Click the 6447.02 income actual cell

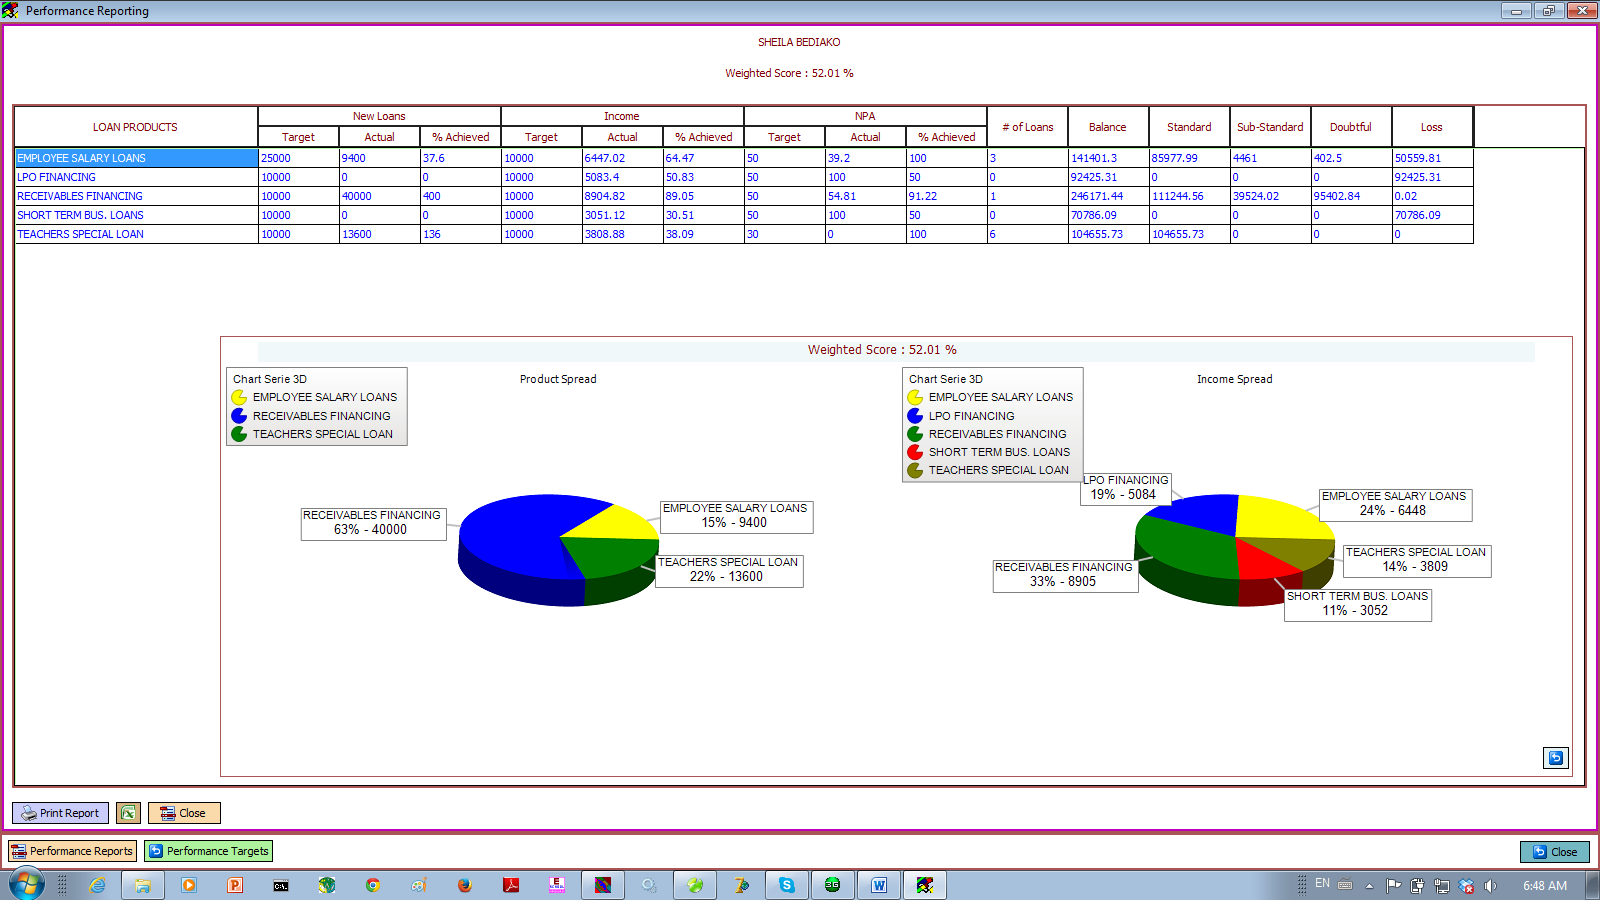click(622, 158)
